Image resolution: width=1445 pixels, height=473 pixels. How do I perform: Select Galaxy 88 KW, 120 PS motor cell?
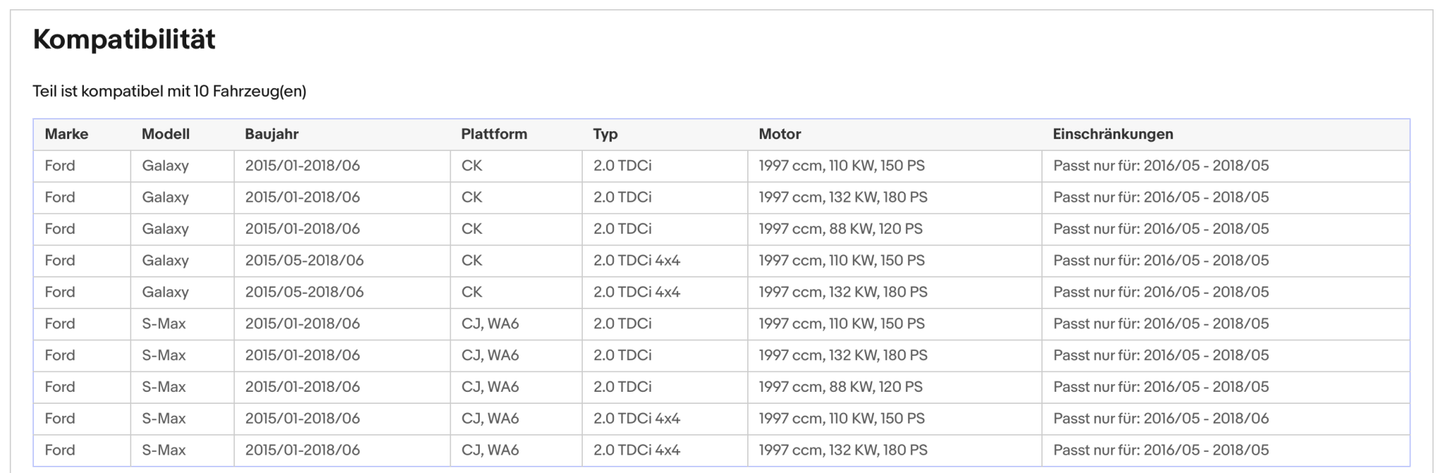click(840, 229)
